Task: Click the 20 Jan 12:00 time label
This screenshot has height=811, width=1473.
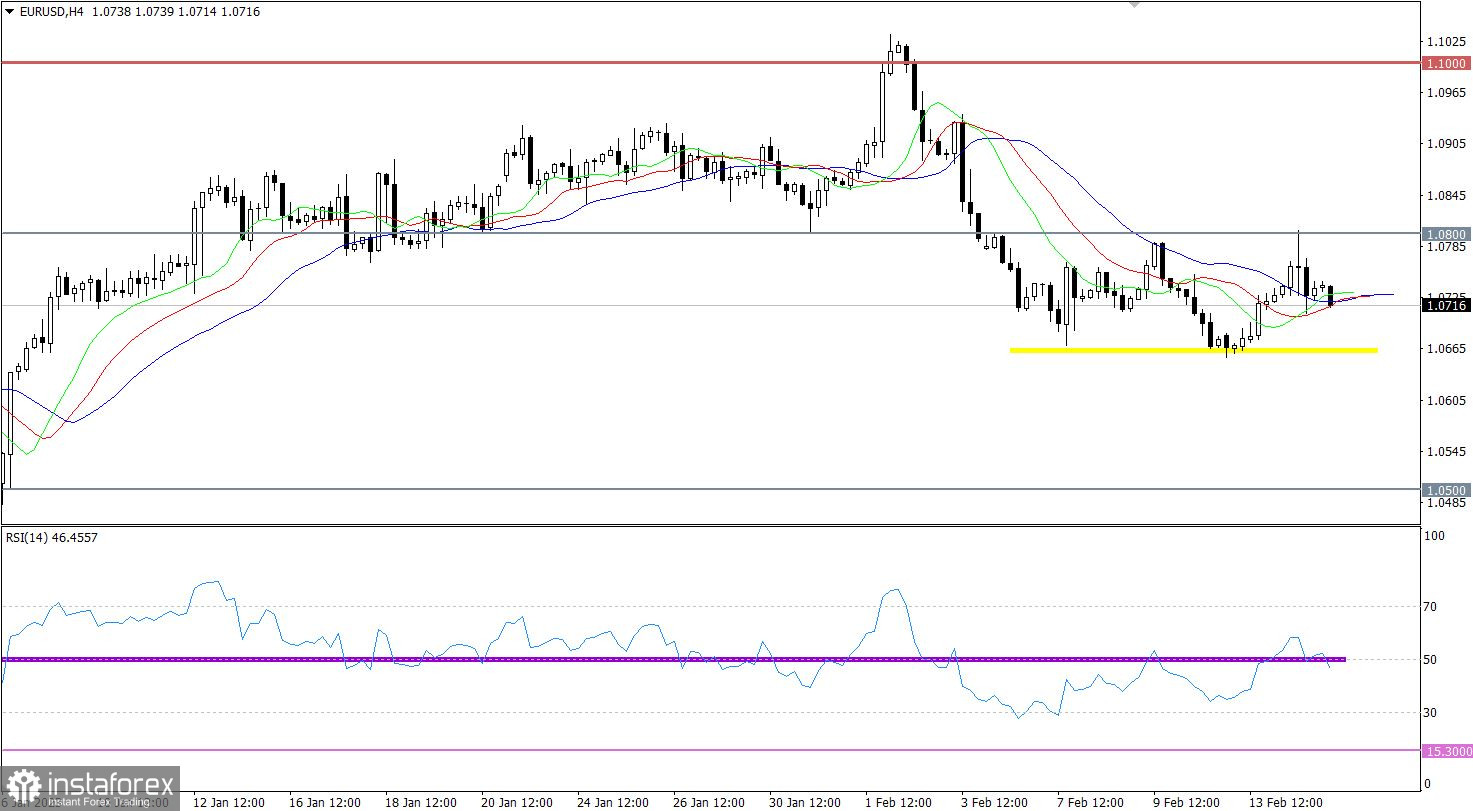Action: [517, 803]
